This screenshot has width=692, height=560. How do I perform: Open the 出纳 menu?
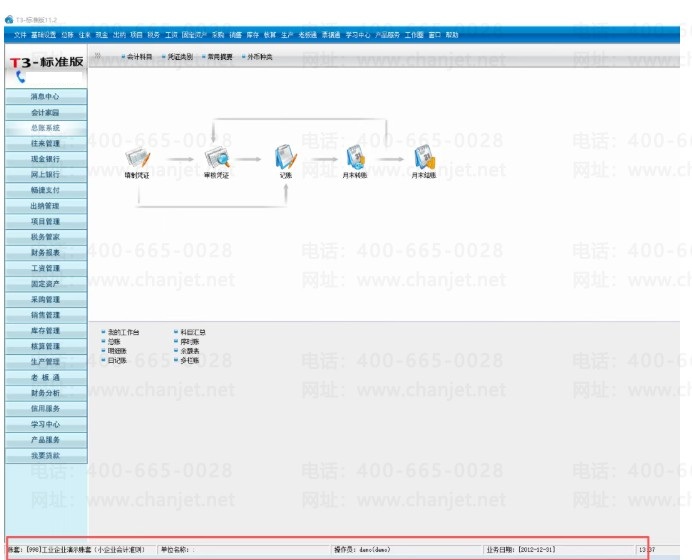119,35
